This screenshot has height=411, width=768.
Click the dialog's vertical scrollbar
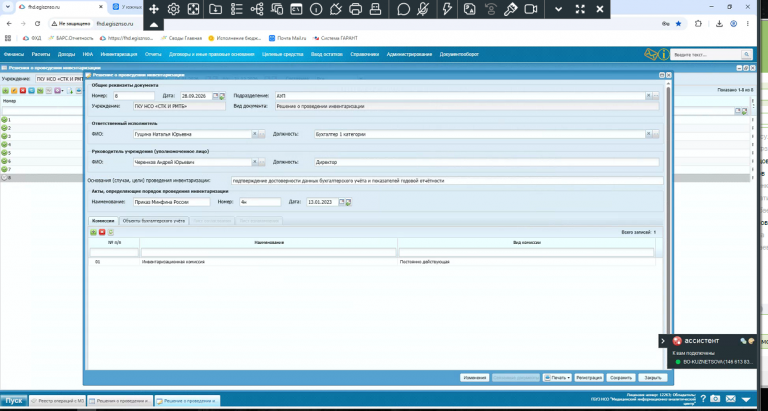[x=668, y=211]
